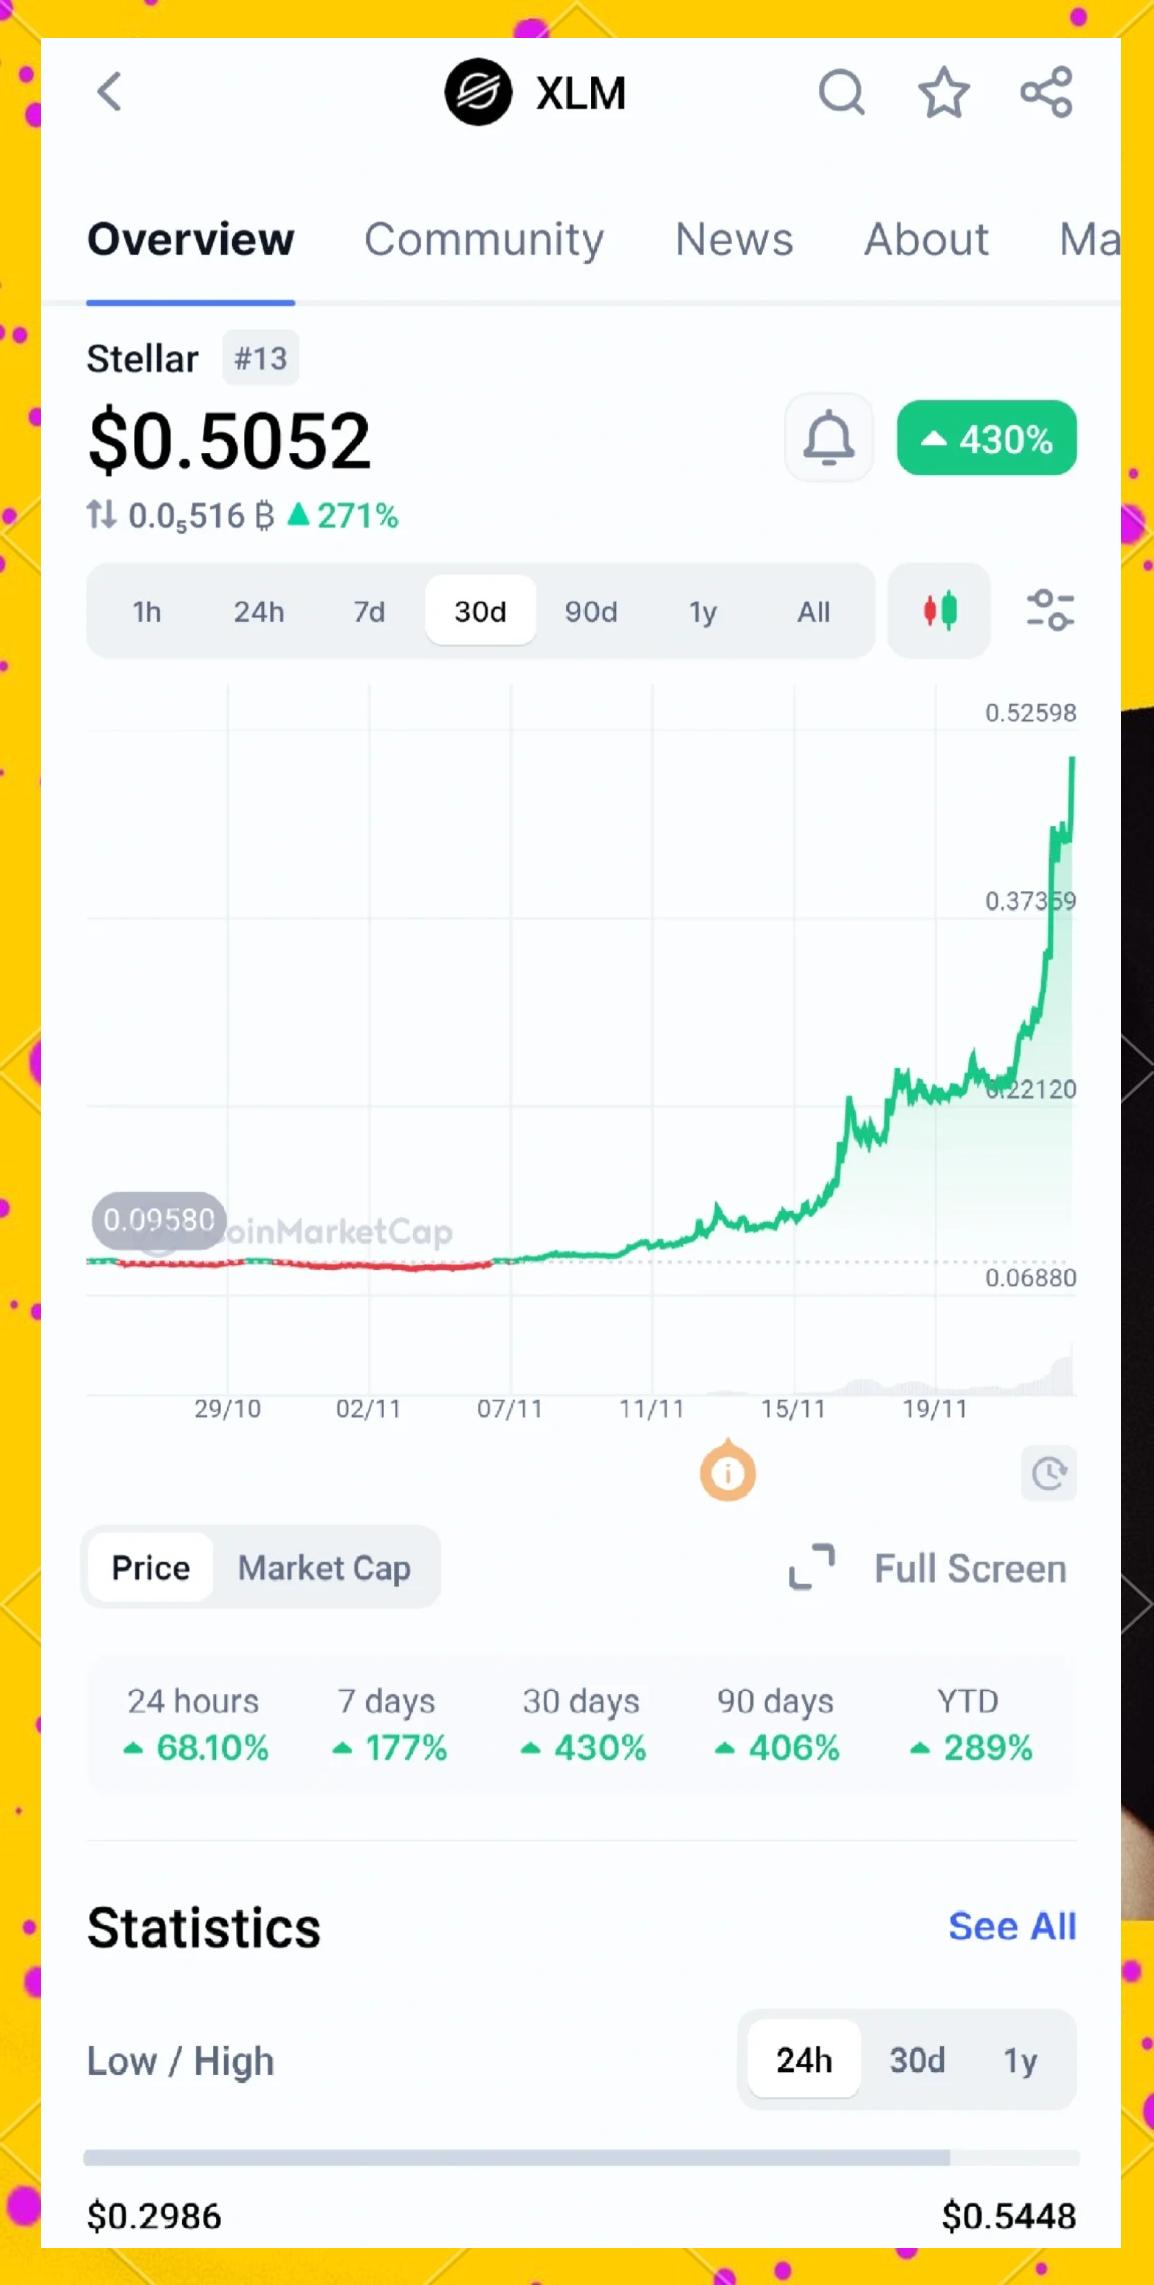Open search using the magnifier icon
Viewport: 1154px width, 2285px height.
point(842,91)
